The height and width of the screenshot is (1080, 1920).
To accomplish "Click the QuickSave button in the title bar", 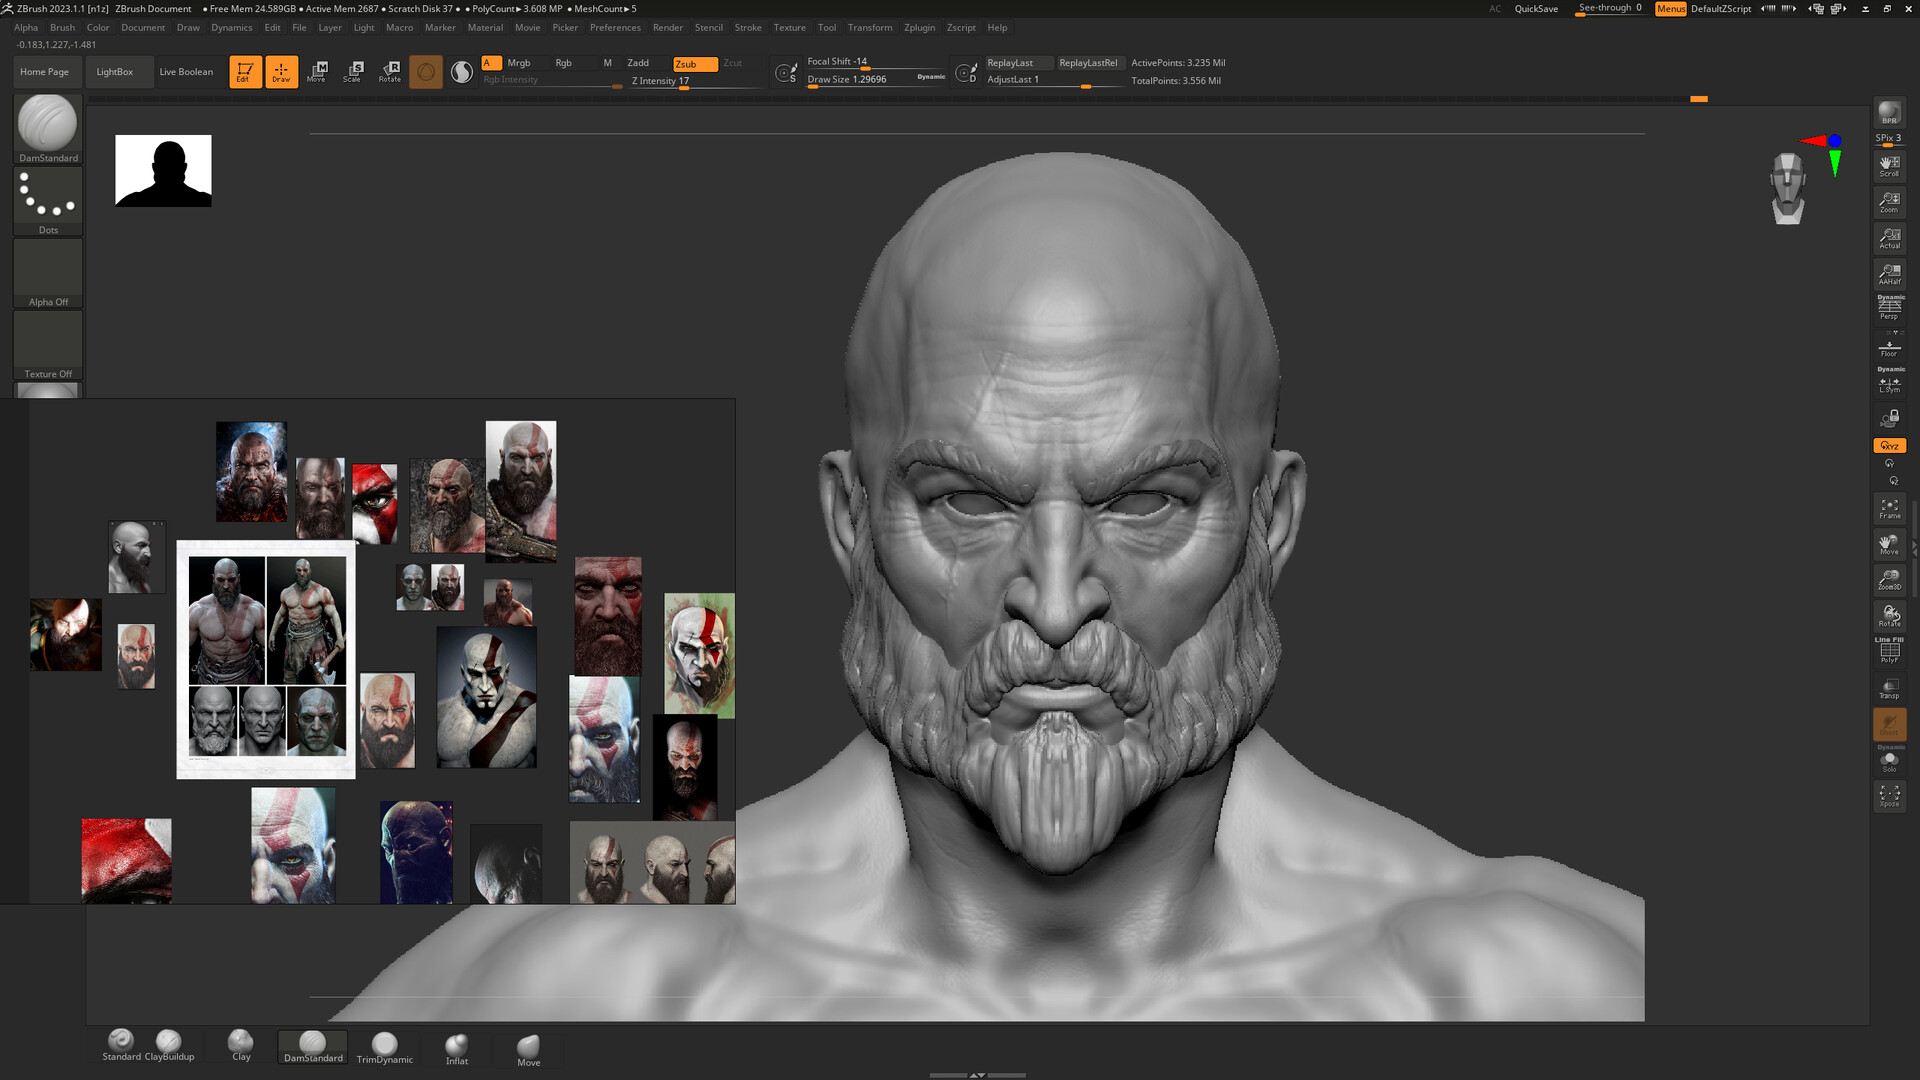I will (x=1535, y=8).
